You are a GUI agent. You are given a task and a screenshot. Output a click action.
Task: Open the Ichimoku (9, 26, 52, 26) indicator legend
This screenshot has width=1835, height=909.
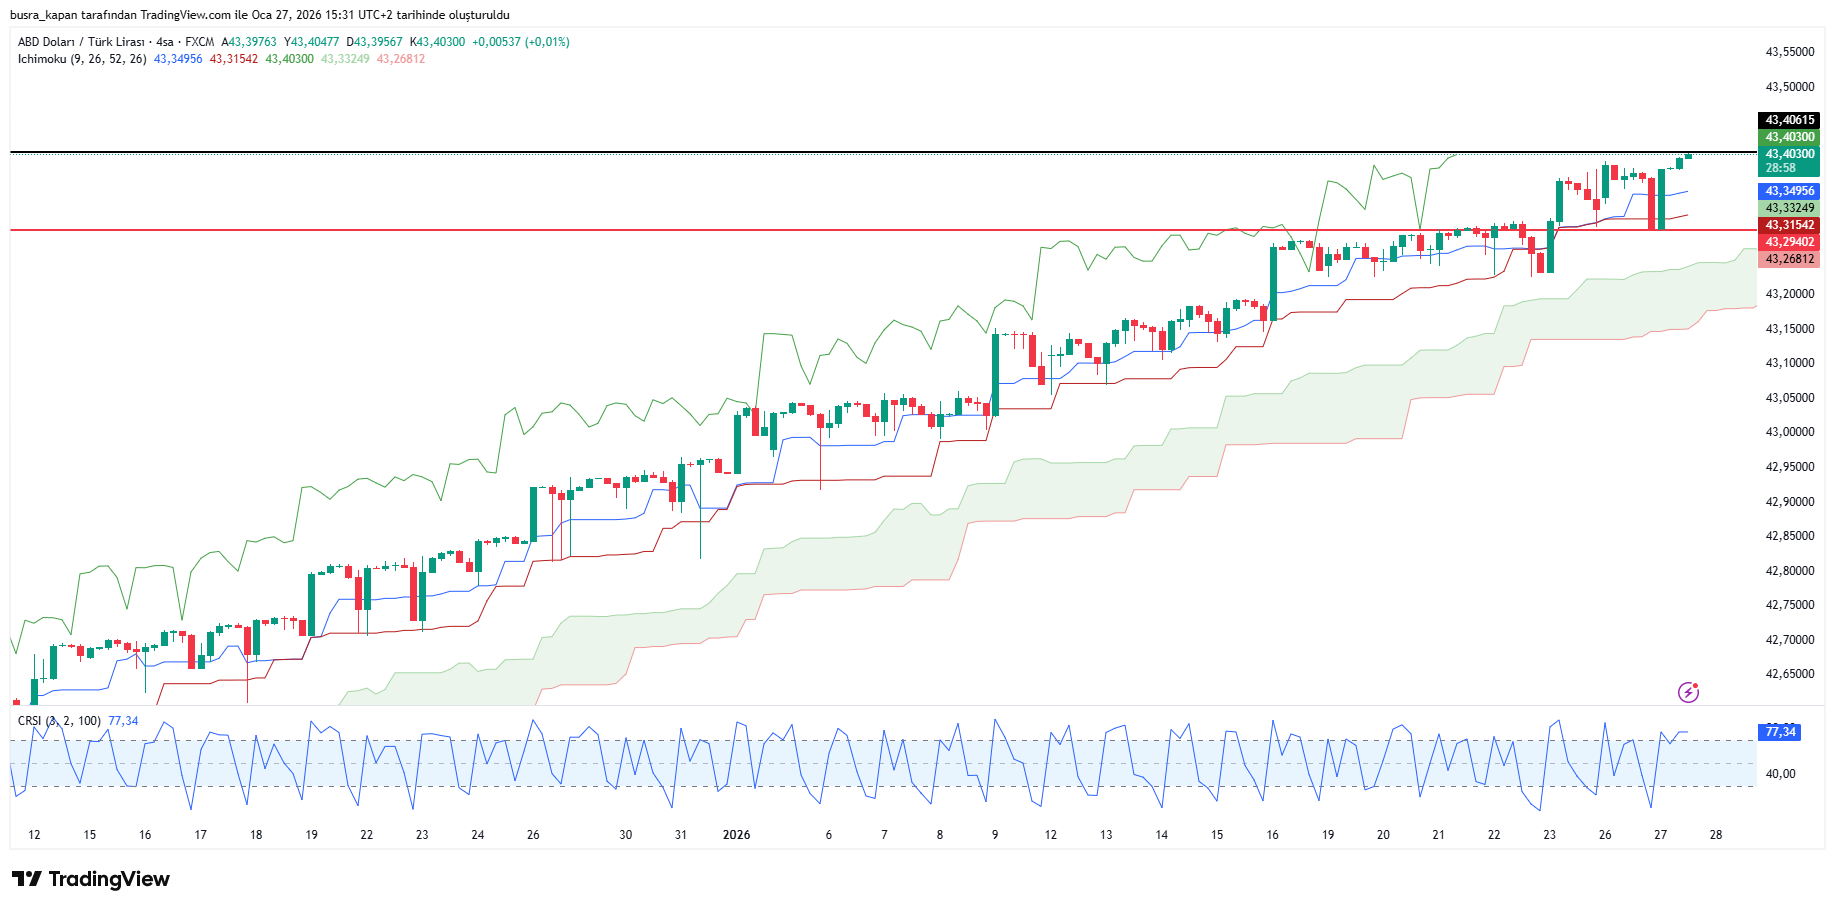click(x=82, y=59)
